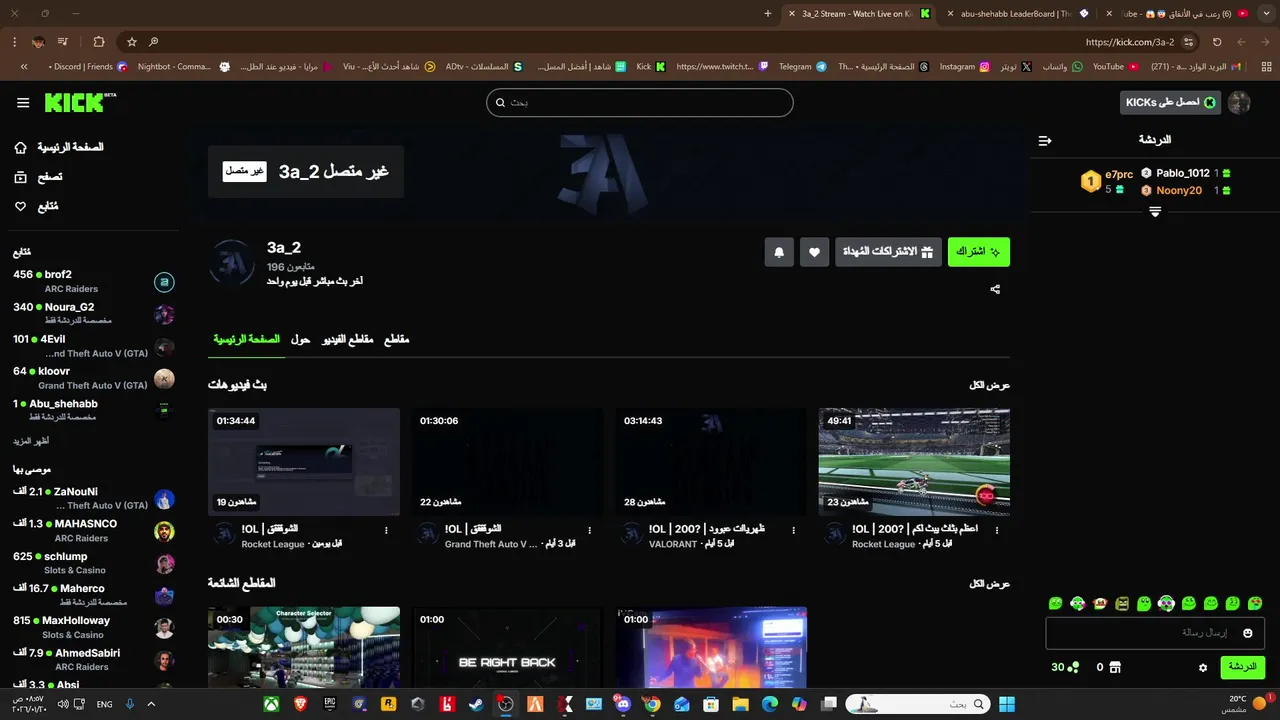Click the share icon below Subscribe button
This screenshot has width=1280, height=720.
pos(995,289)
